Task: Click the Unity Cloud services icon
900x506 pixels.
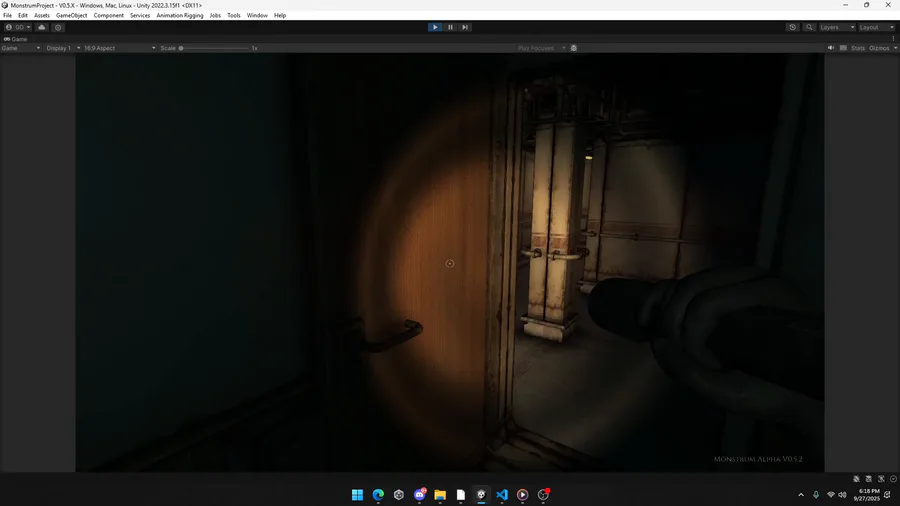Action: (x=41, y=27)
